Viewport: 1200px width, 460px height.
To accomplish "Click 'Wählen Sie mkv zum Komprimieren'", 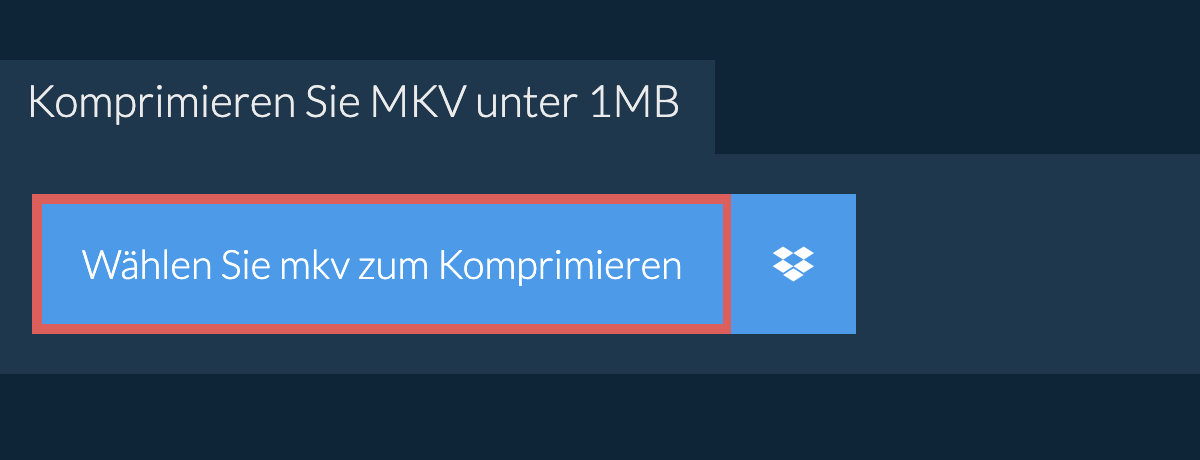I will click(382, 264).
